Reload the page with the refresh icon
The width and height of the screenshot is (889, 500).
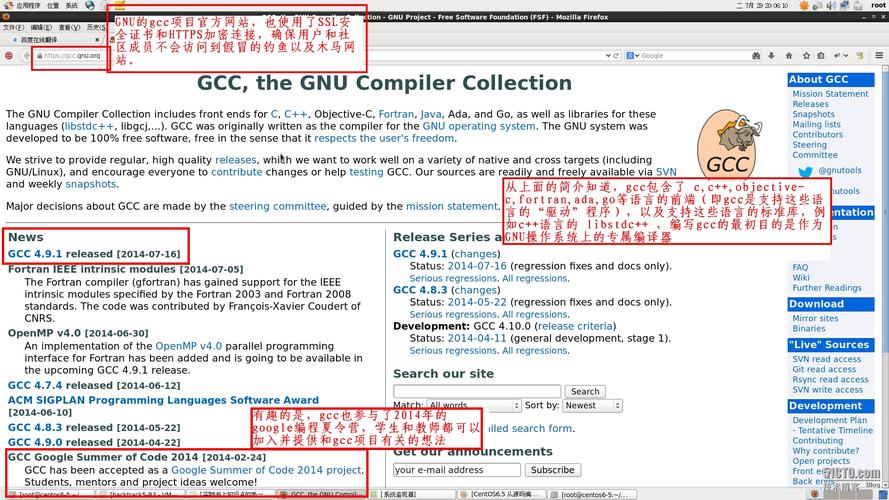coord(616,56)
